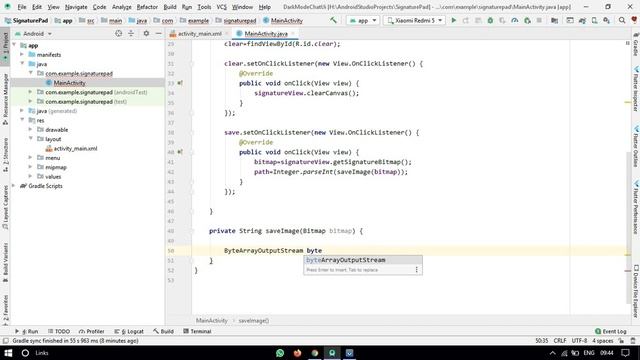Select byteArrayOutputStream completion suggestion
640x360 pixels.
(x=363, y=260)
